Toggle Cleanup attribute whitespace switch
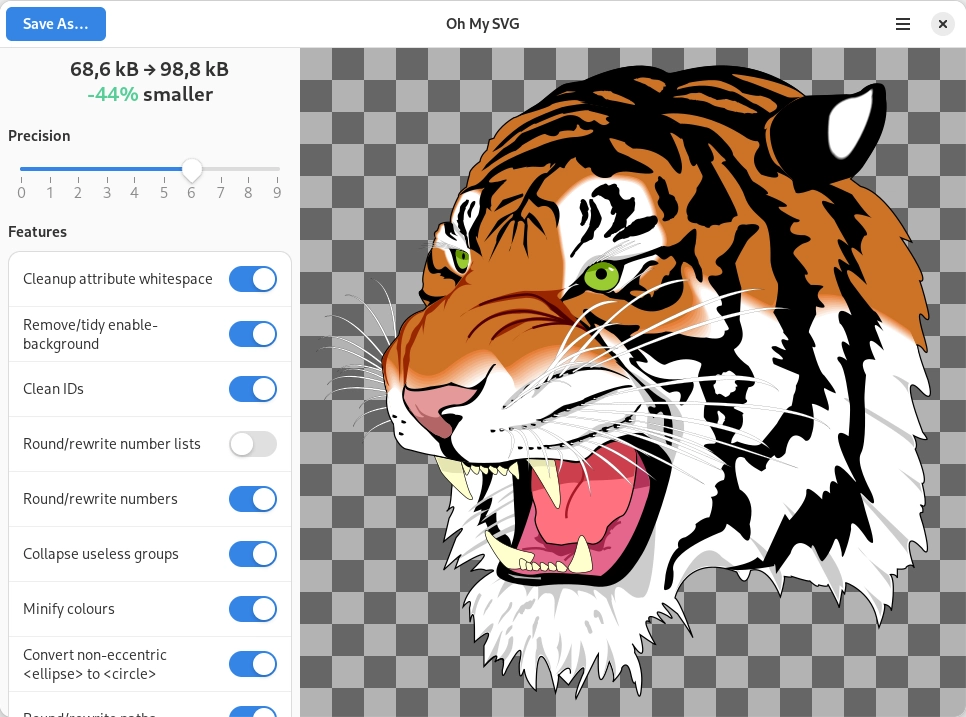966x717 pixels. (x=253, y=279)
